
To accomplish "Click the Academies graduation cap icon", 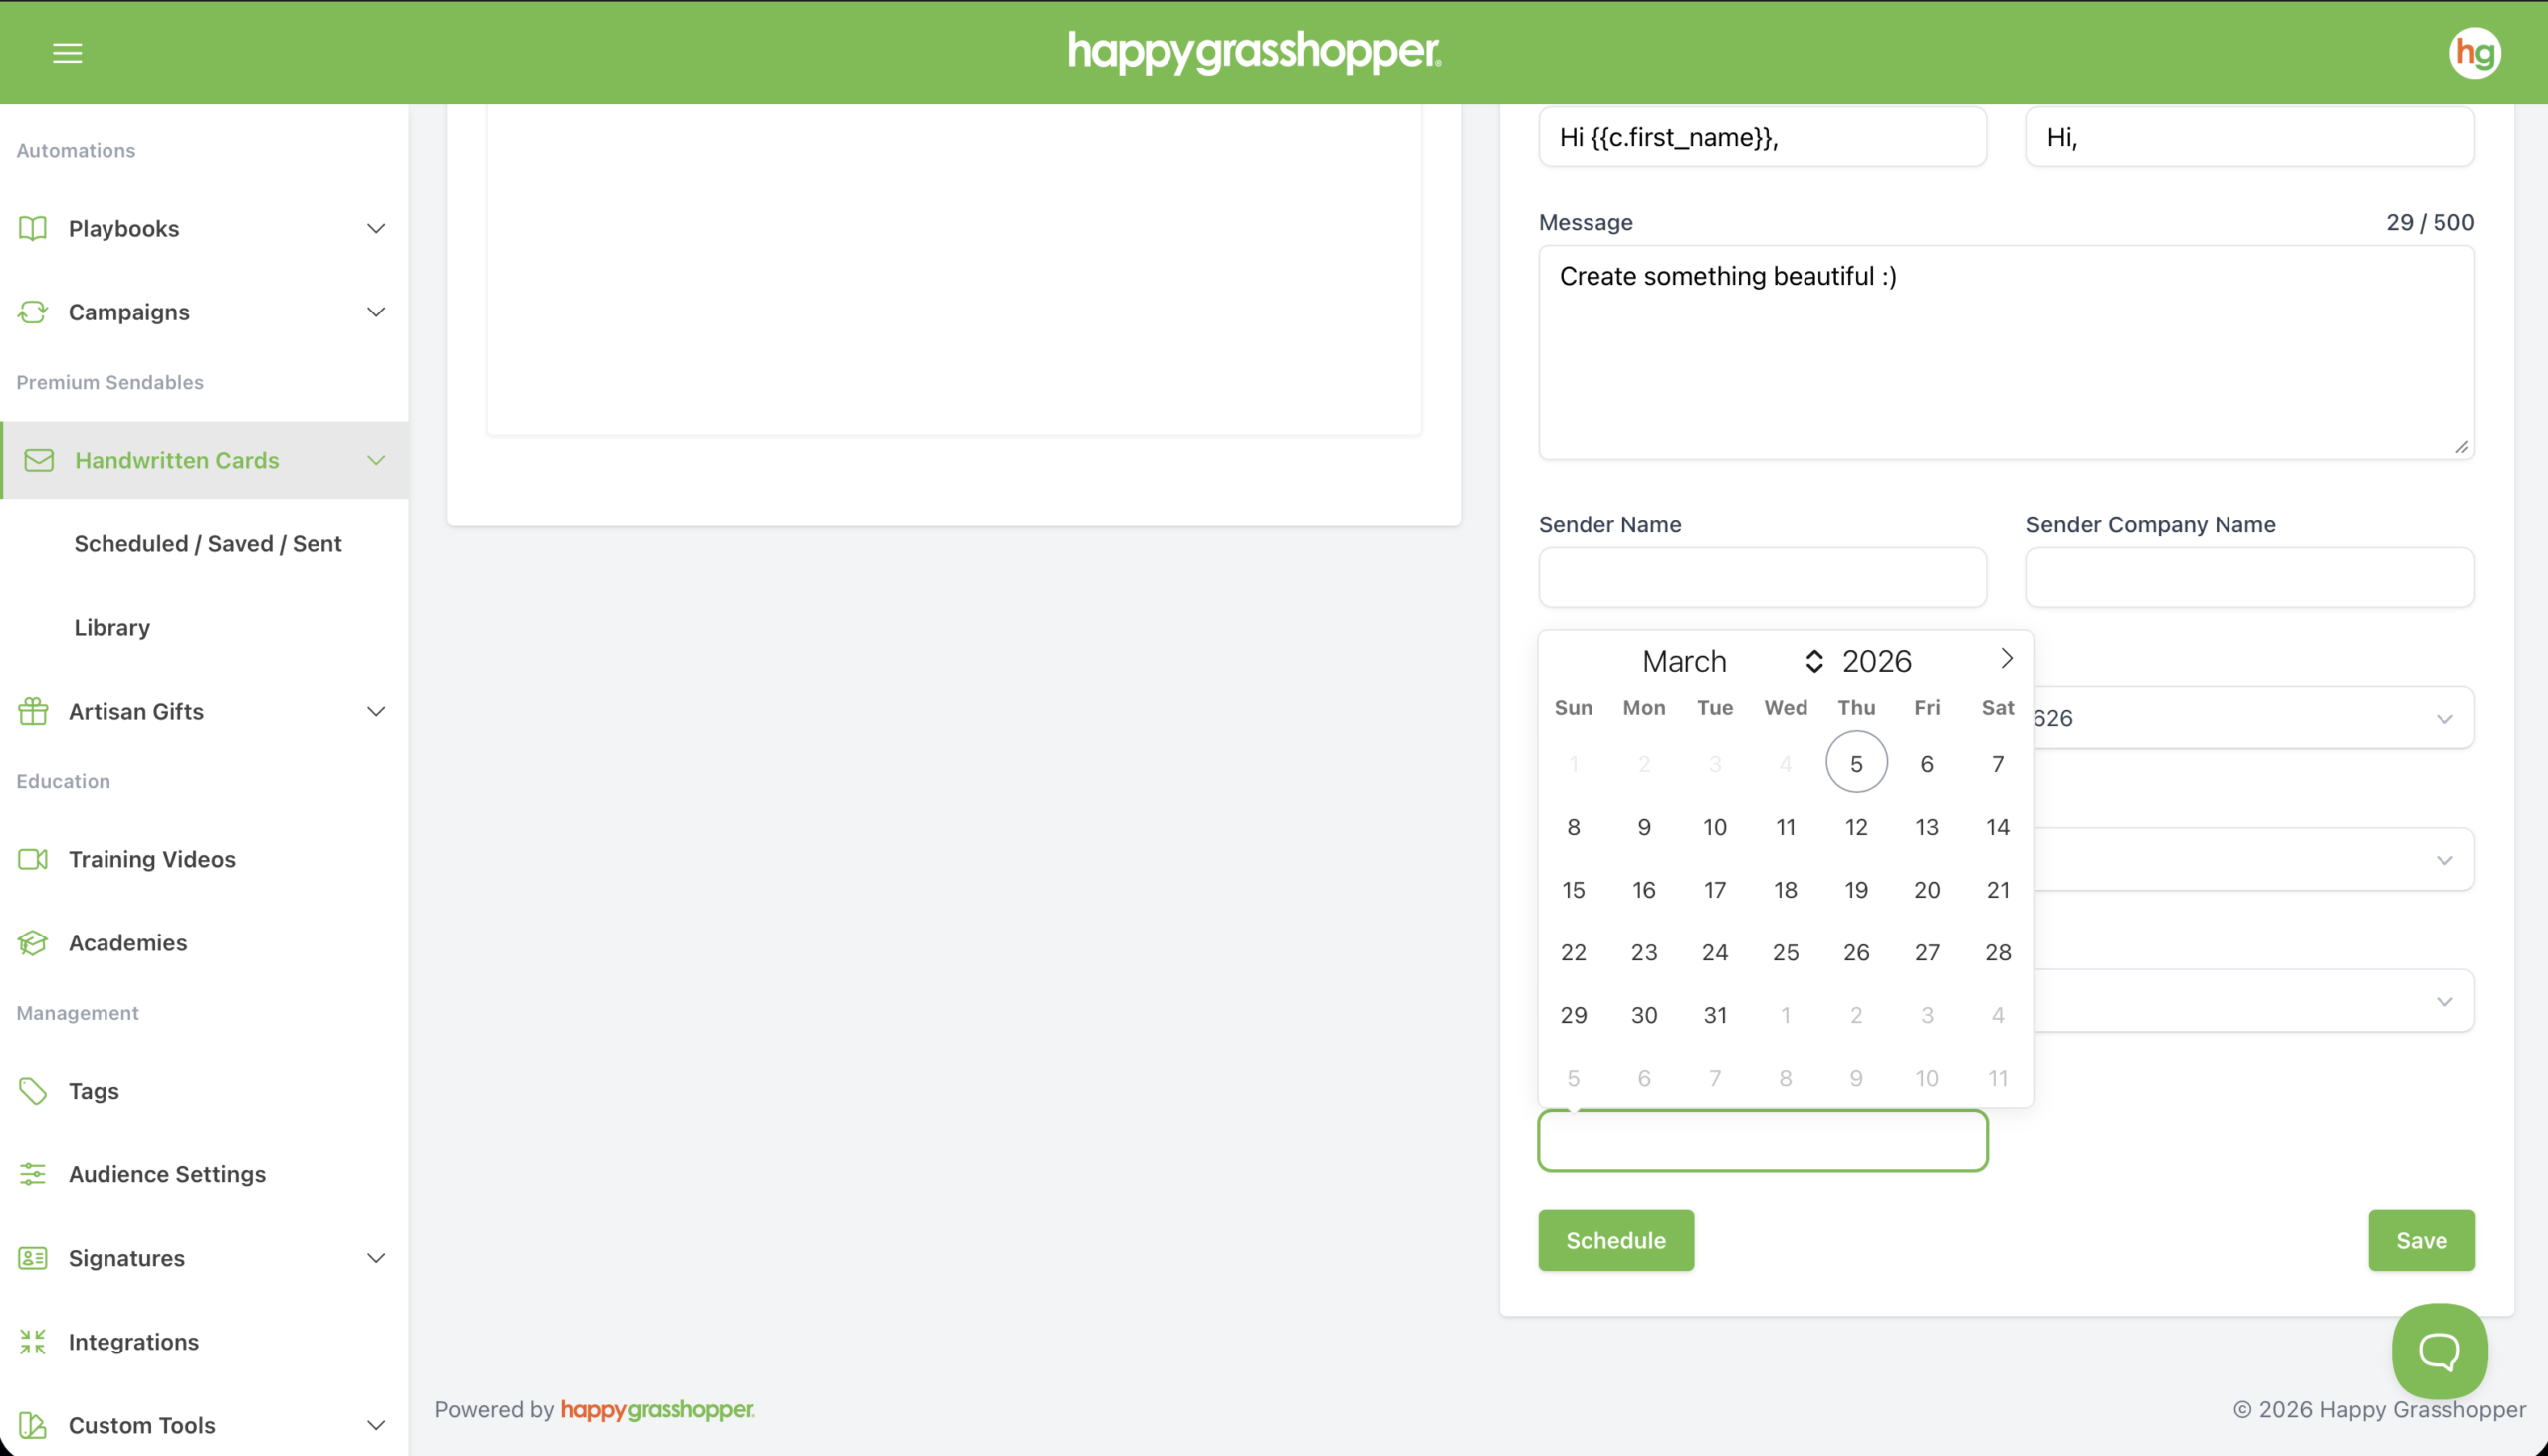I will pos(33,943).
